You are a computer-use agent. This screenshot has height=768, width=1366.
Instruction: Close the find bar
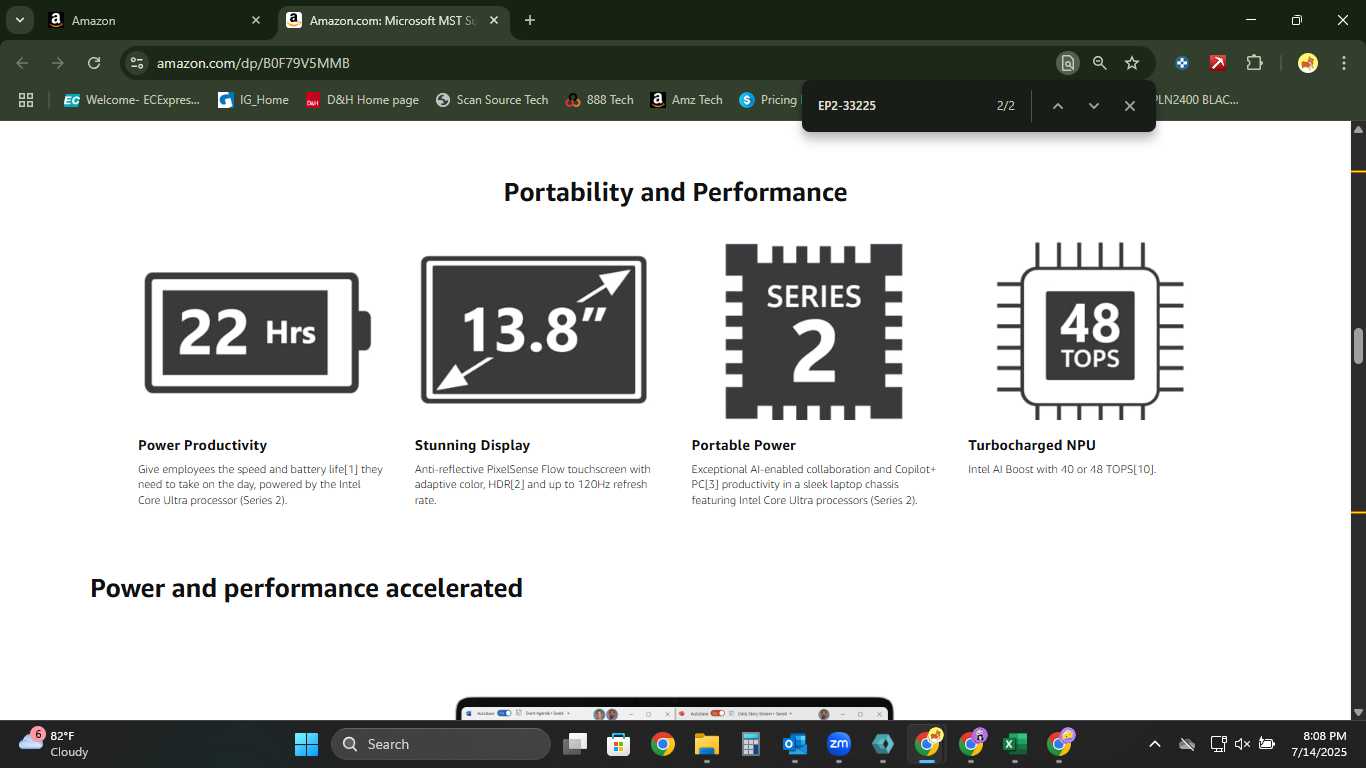pos(1129,106)
